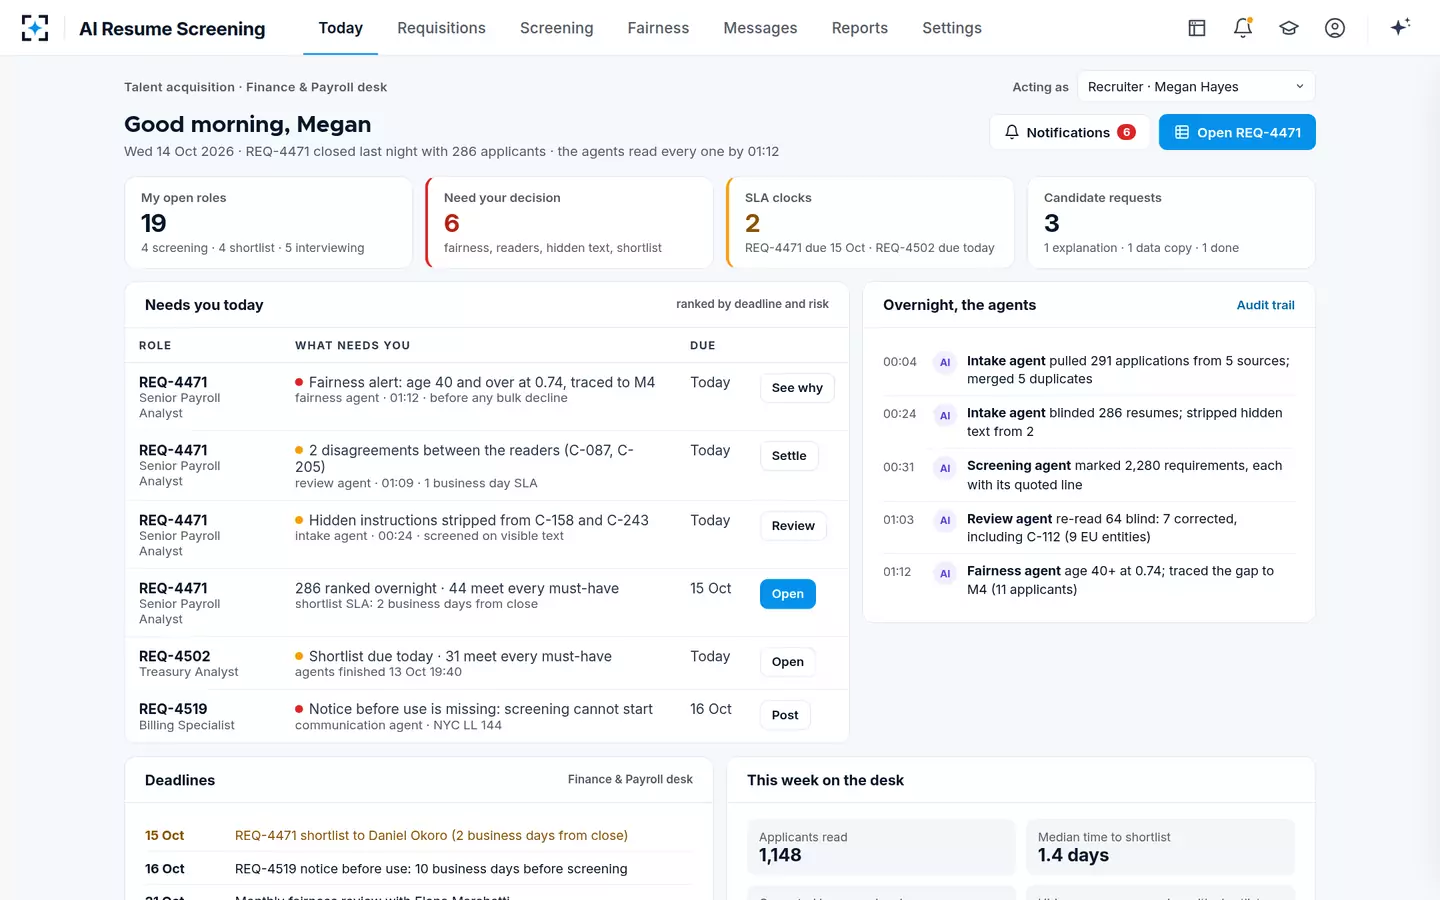Post the missing notice for REQ-4519
Viewport: 1440px width, 900px height.
coord(785,715)
